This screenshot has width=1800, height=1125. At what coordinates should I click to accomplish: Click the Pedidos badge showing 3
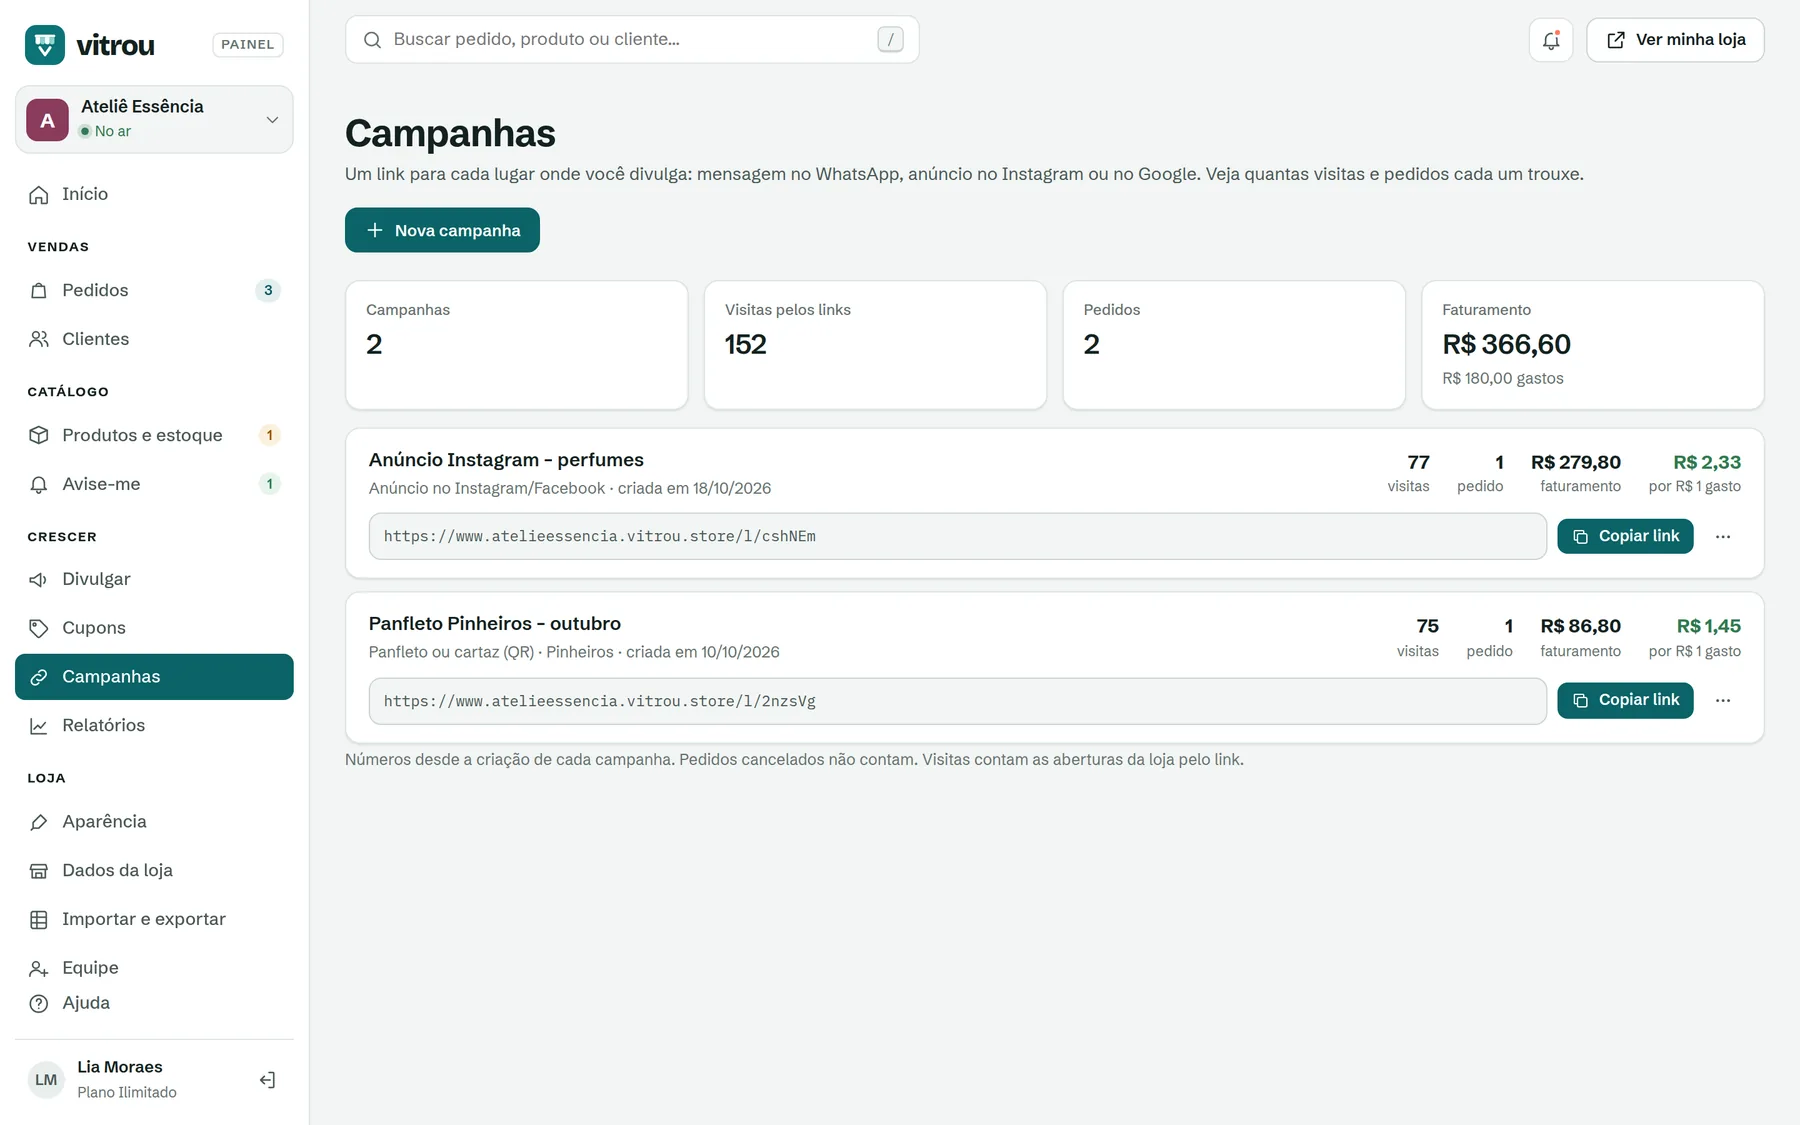tap(268, 291)
